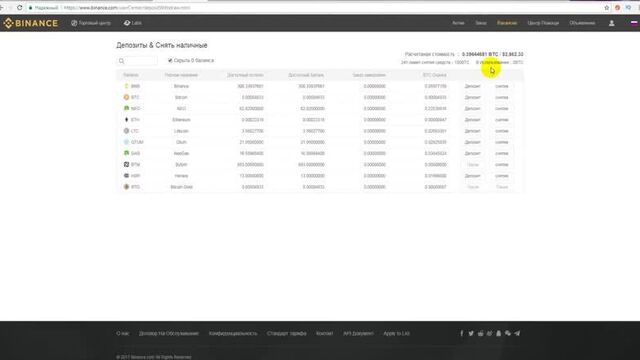Click the Bitcoin Gold name cell
Screen dimensions: 640x360
coord(181,187)
